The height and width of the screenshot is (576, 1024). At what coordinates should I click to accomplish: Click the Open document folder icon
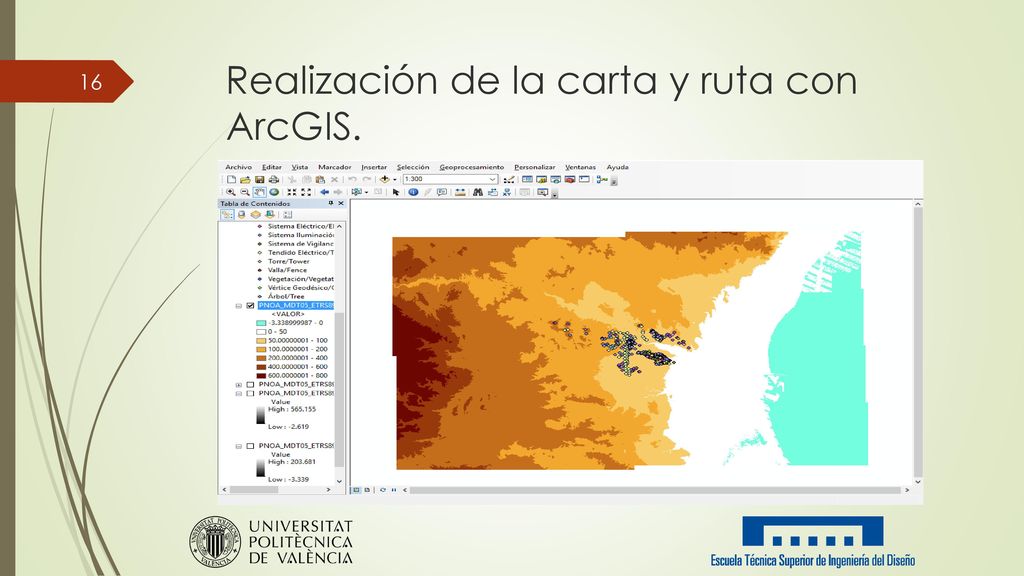coord(245,179)
